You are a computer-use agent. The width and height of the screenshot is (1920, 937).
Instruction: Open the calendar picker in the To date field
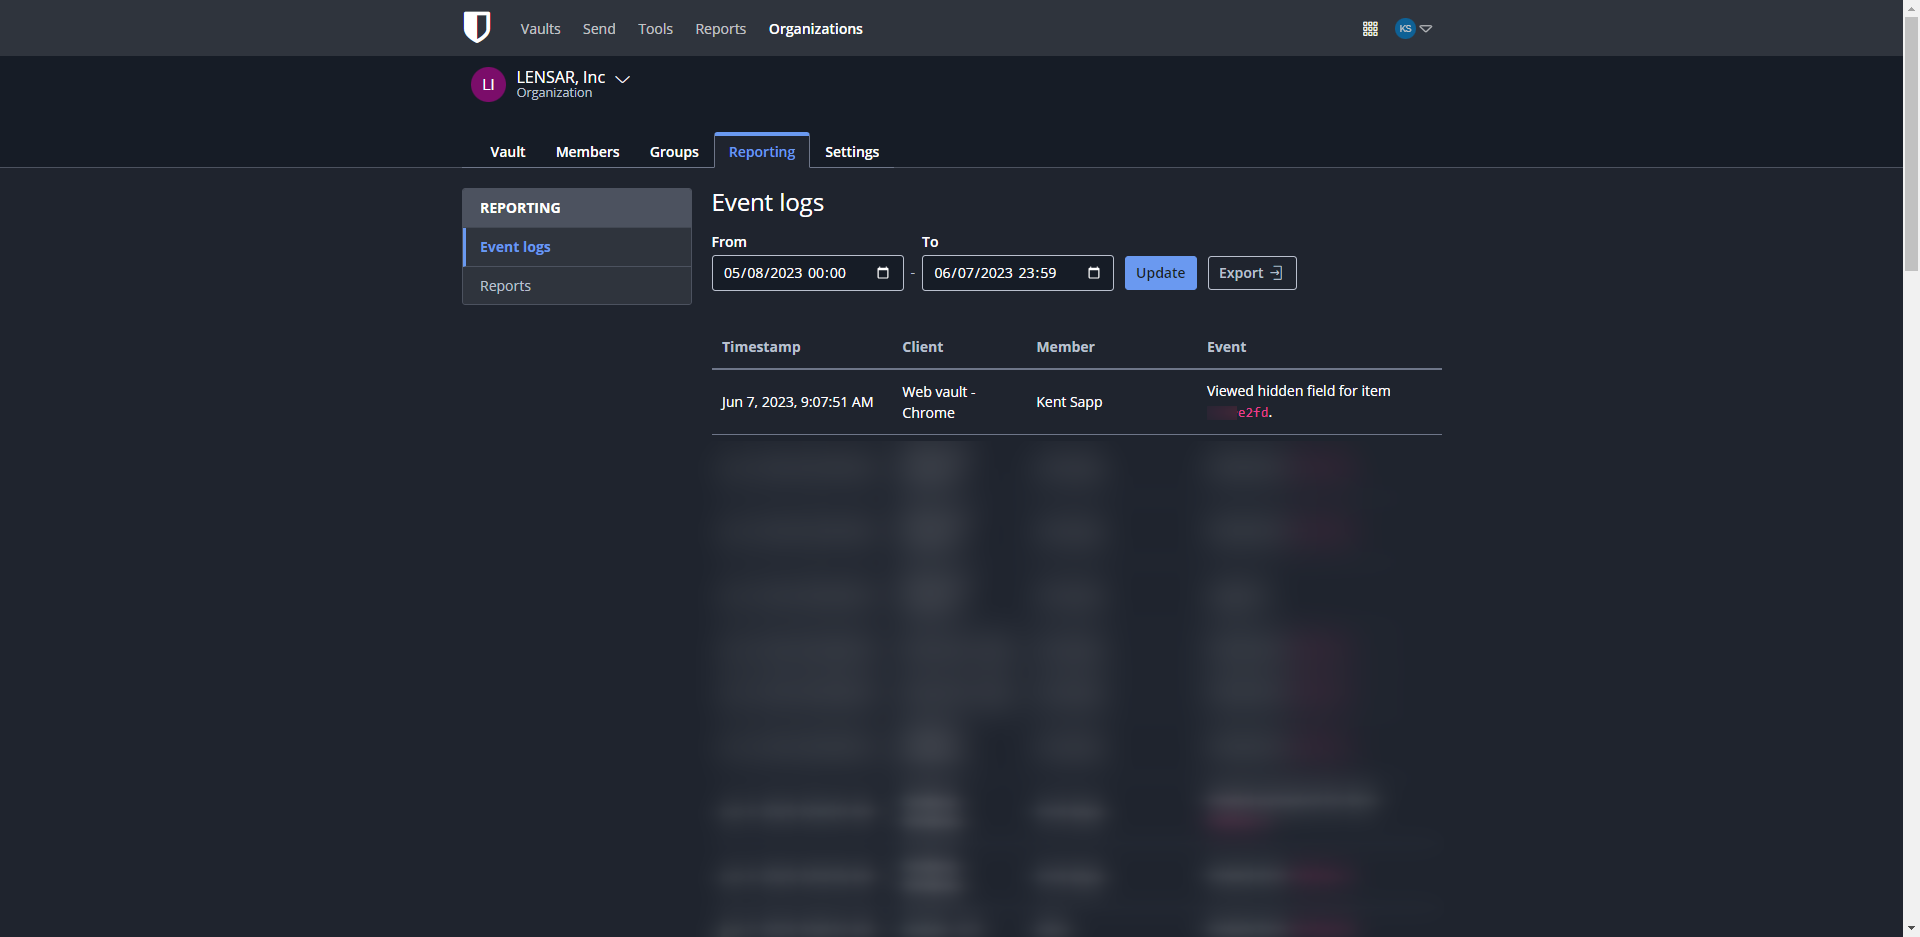[1093, 272]
